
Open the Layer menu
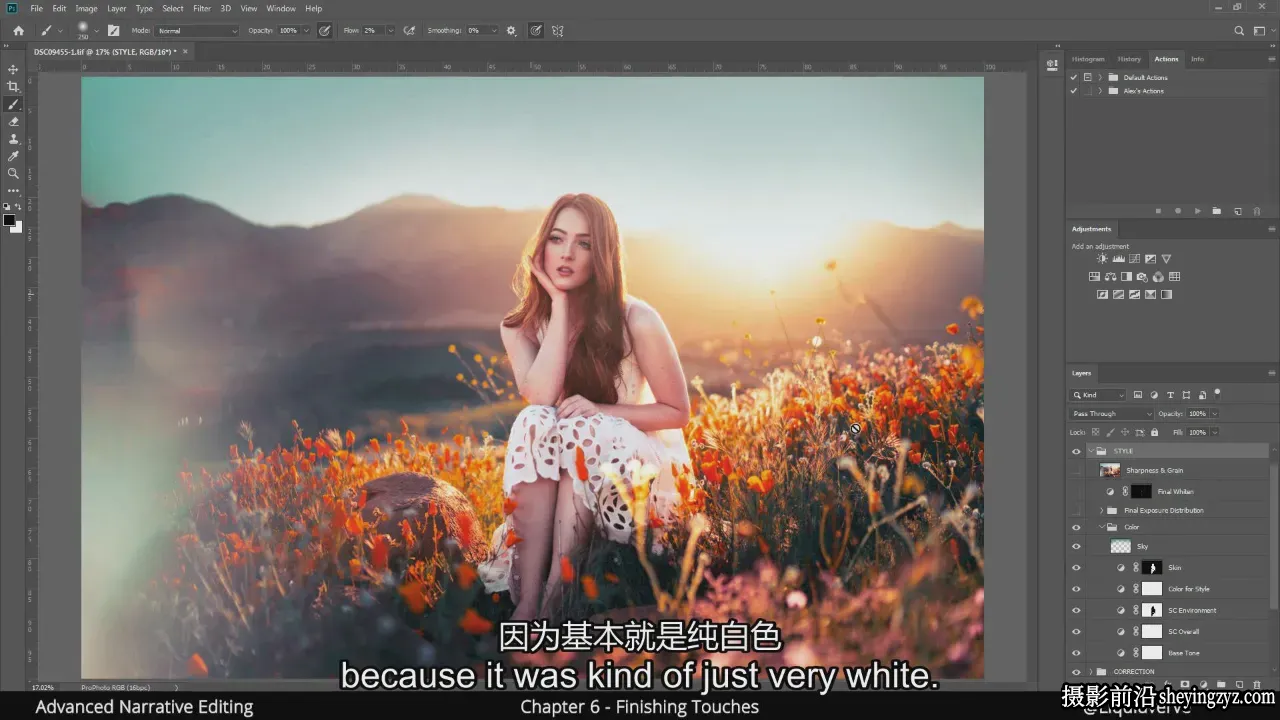117,8
